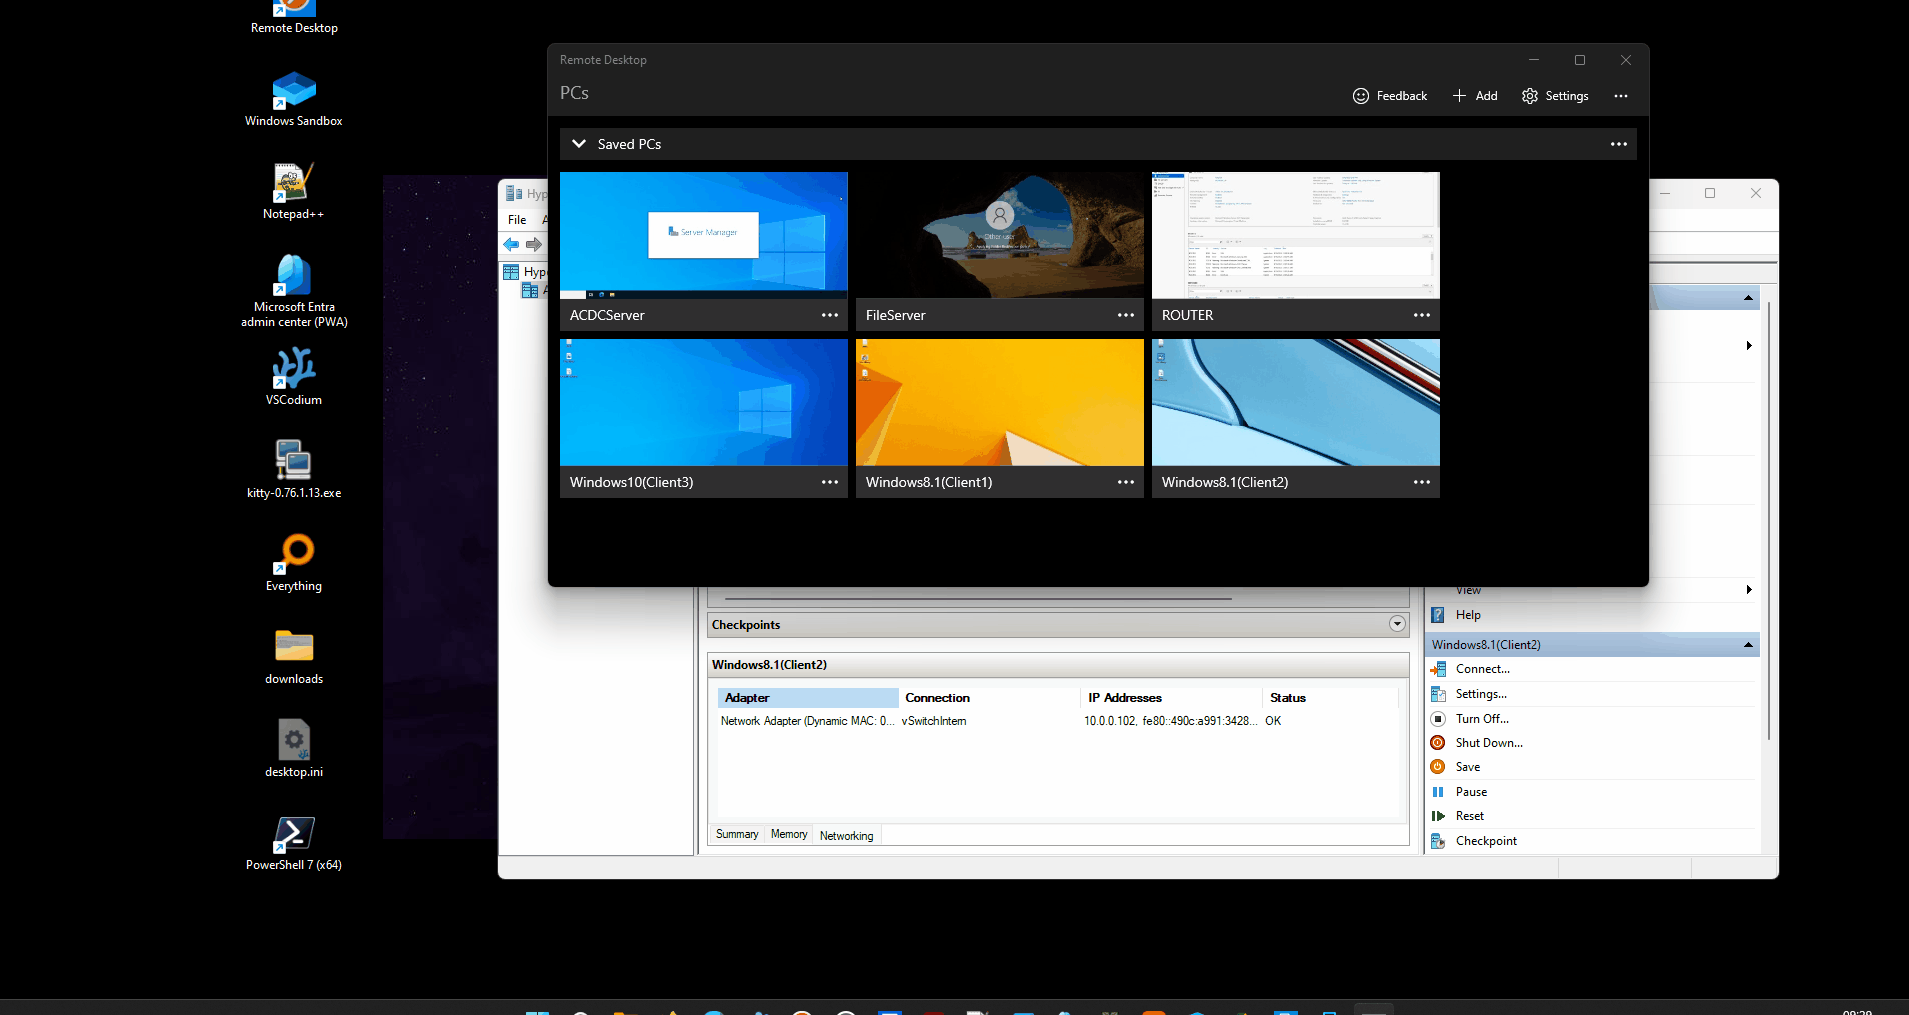Send feedback in Remote Desktop app

coord(1390,96)
